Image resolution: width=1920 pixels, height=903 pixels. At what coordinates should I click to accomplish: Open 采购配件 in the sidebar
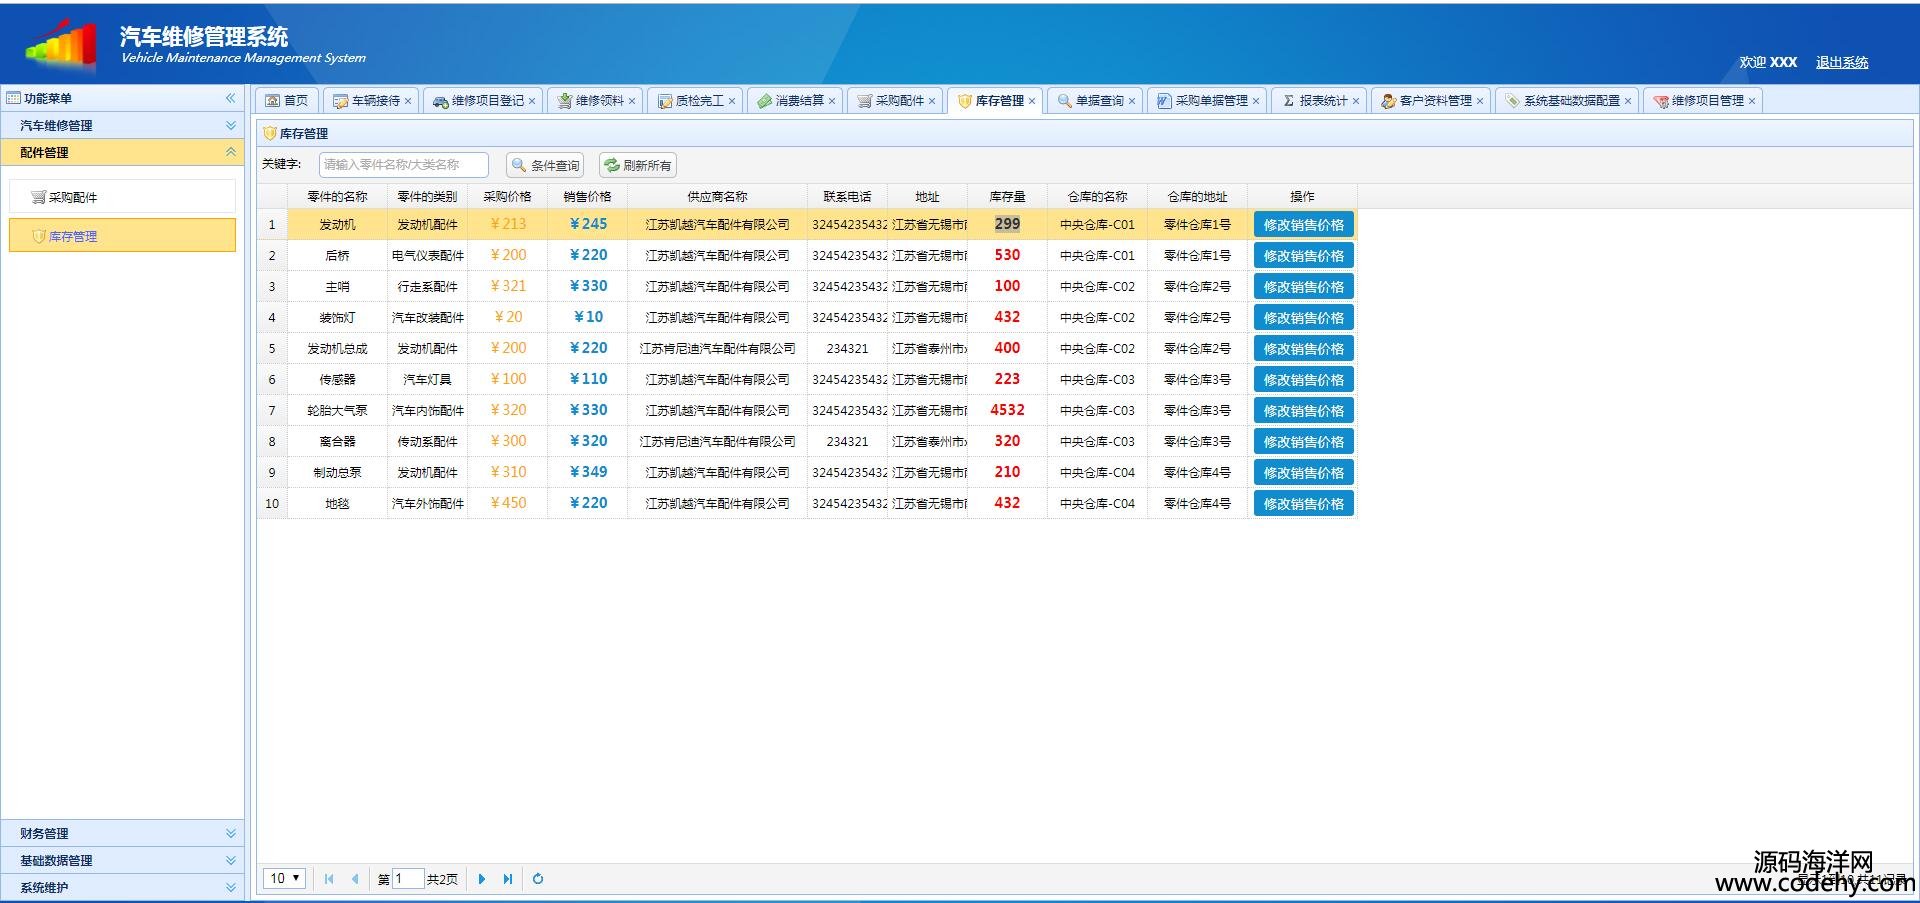pyautogui.click(x=122, y=197)
